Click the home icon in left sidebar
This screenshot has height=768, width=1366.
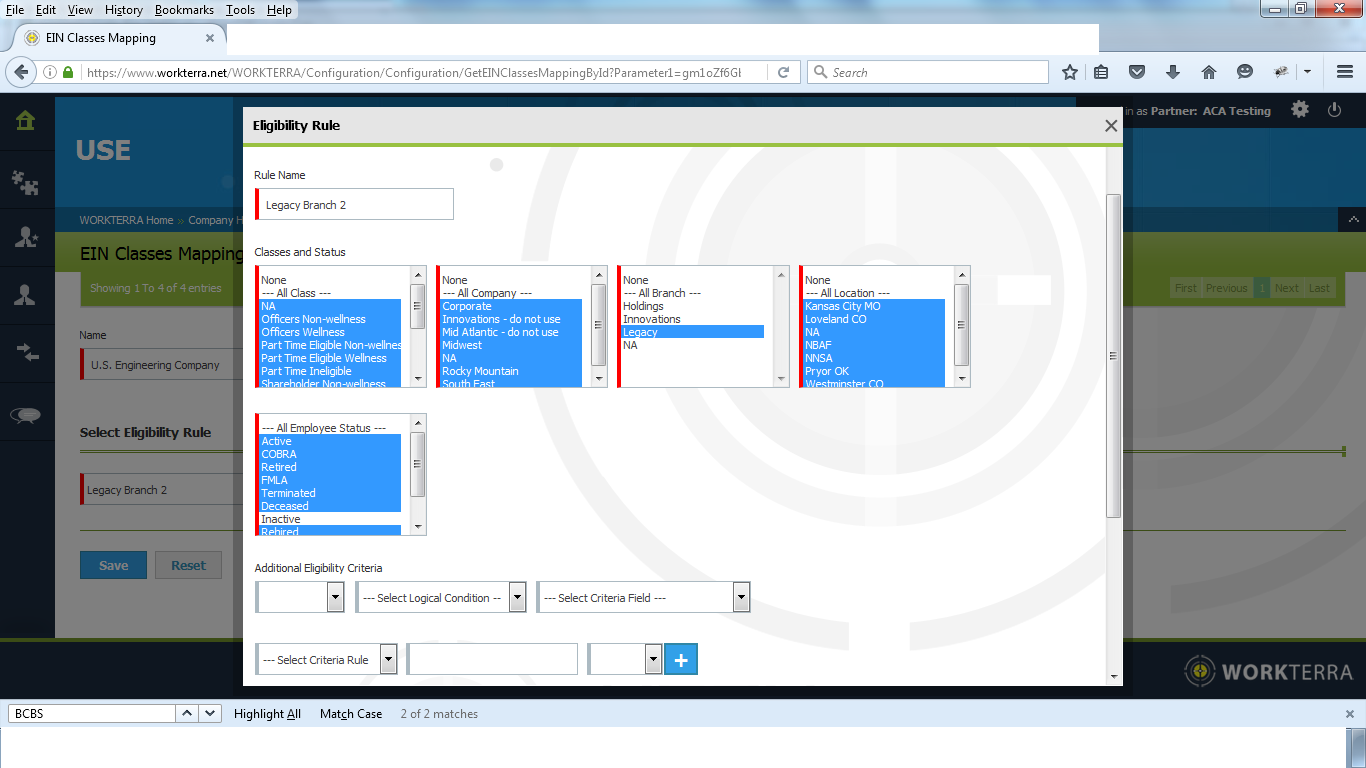point(25,121)
